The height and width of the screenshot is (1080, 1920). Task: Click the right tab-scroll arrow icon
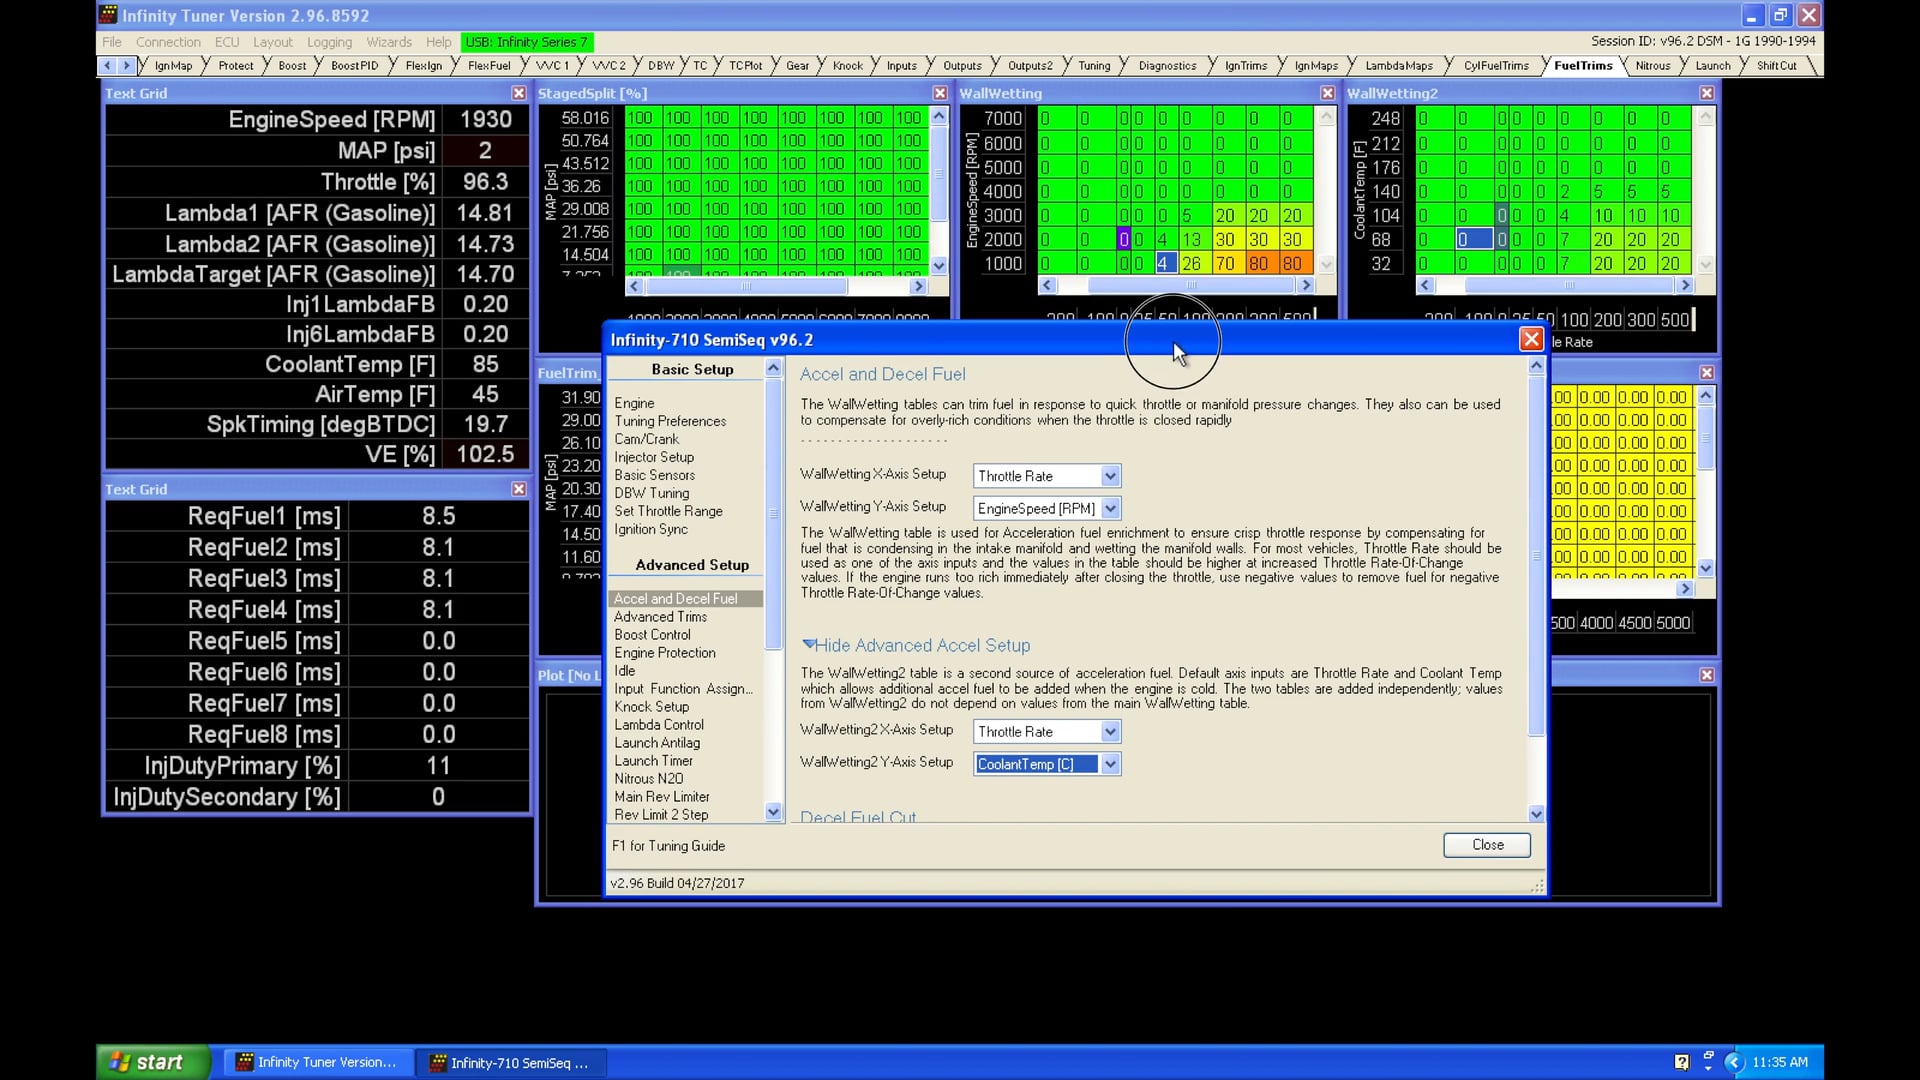click(x=128, y=65)
